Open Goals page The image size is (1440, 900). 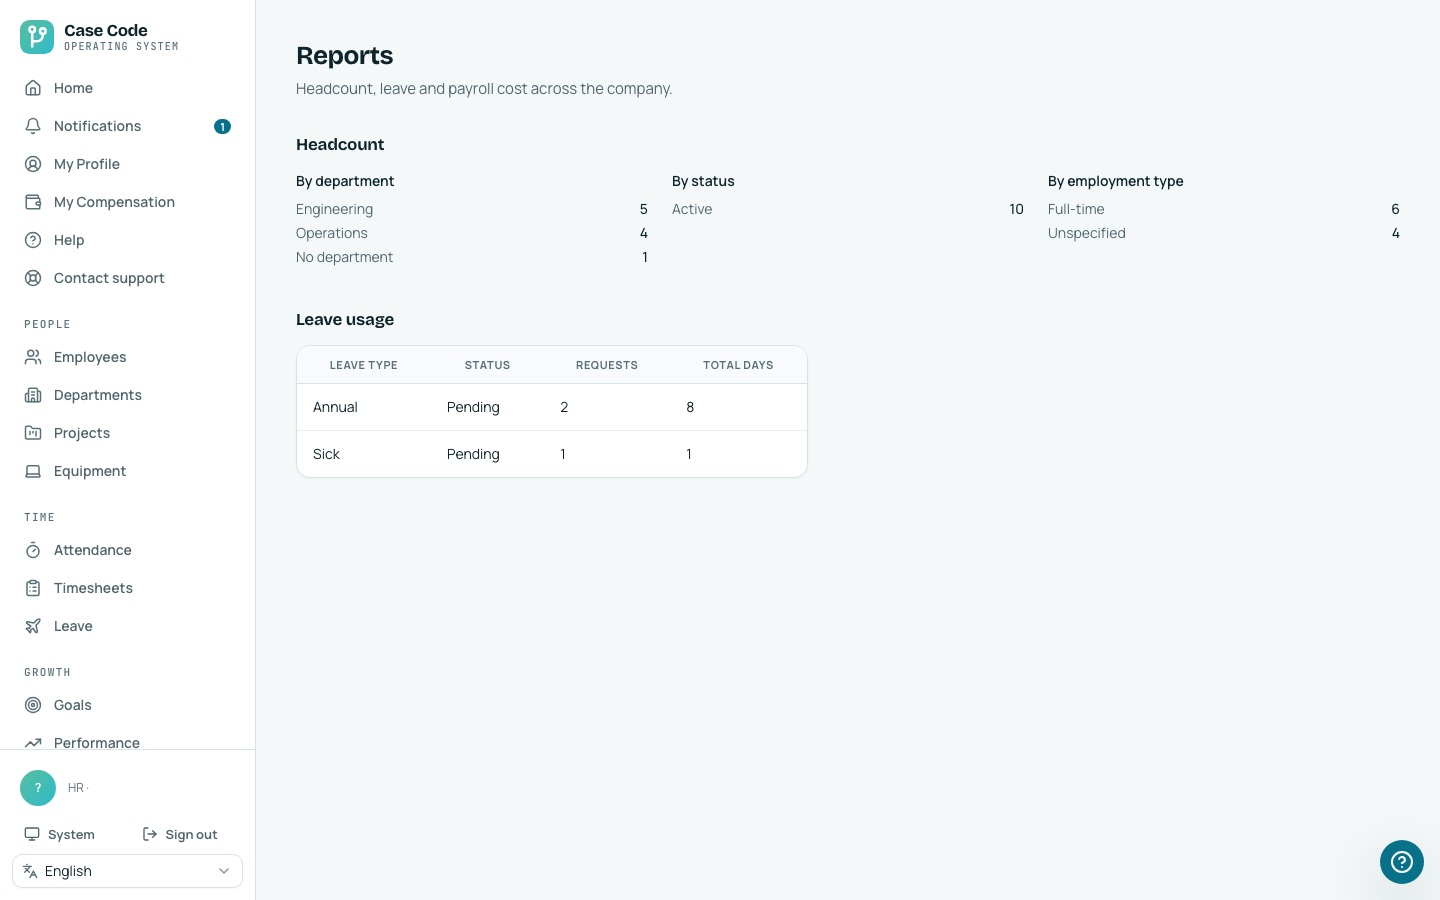[127, 705]
